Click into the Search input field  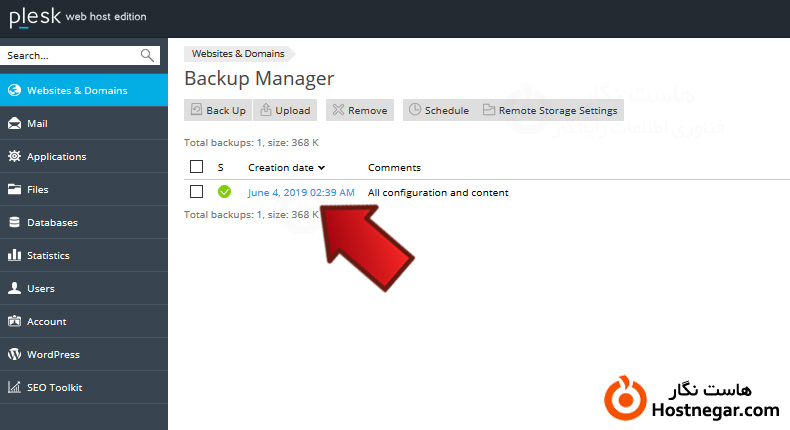click(68, 56)
